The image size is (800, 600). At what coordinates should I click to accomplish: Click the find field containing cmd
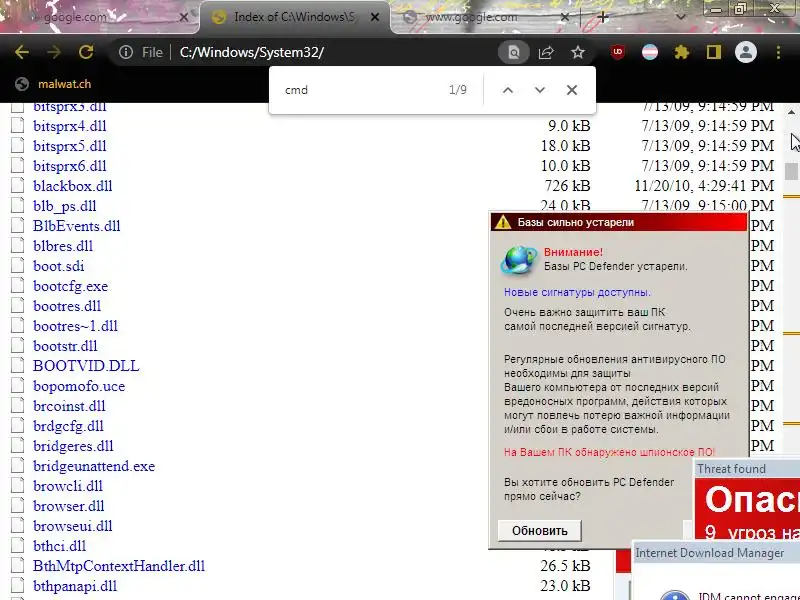tap(360, 90)
